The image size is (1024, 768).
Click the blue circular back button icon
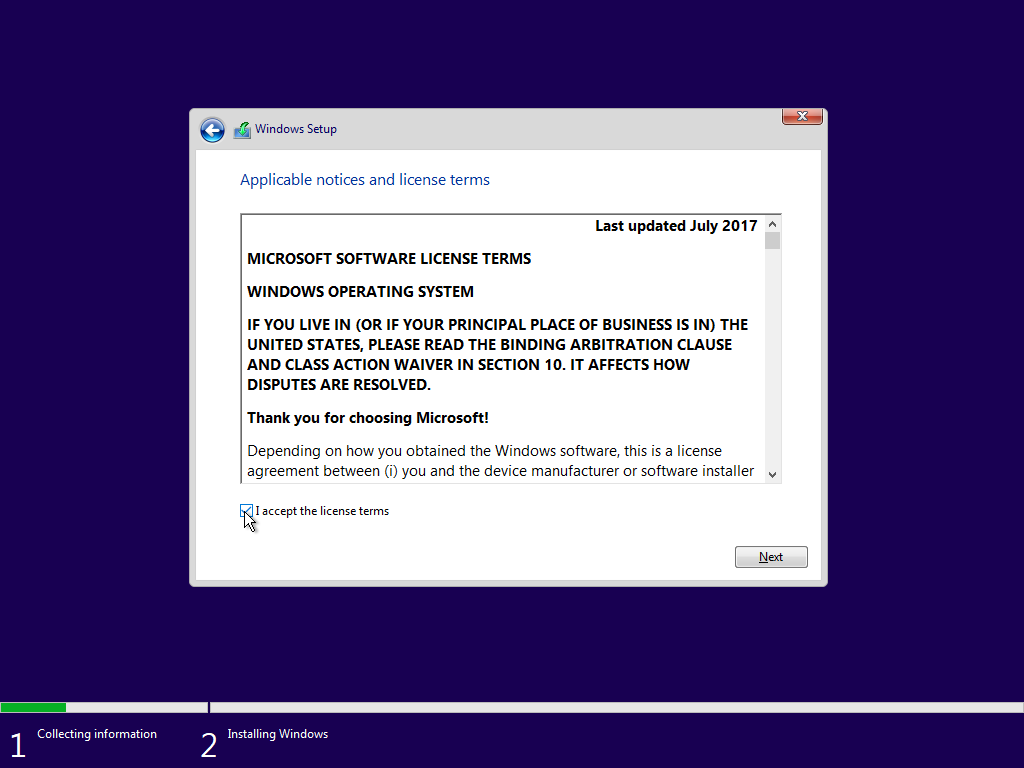pyautogui.click(x=212, y=130)
